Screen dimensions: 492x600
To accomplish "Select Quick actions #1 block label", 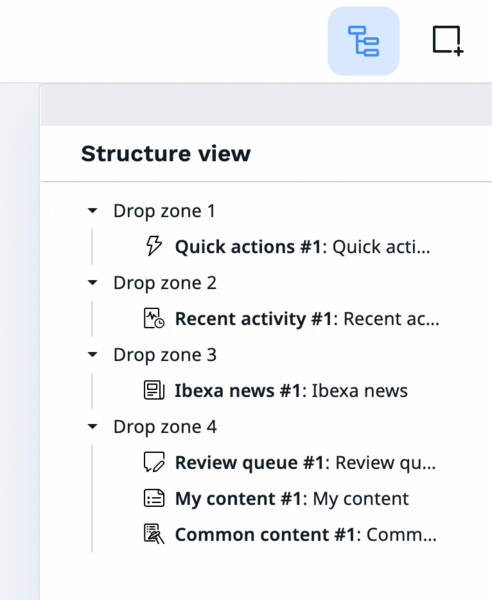I will [303, 247].
